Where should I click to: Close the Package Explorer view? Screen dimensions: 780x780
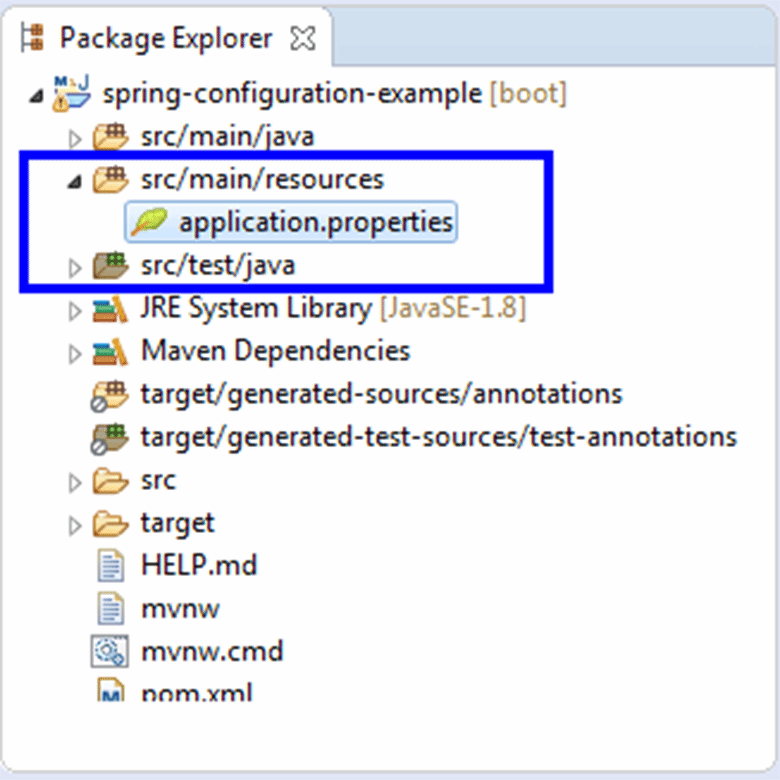(x=302, y=39)
